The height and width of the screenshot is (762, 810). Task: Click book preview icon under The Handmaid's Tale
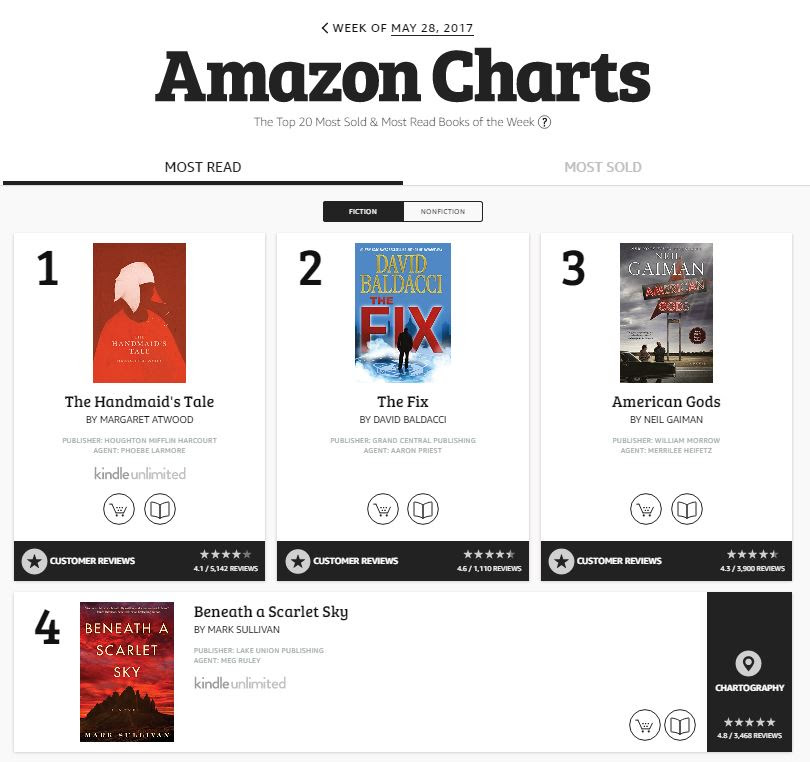click(160, 510)
